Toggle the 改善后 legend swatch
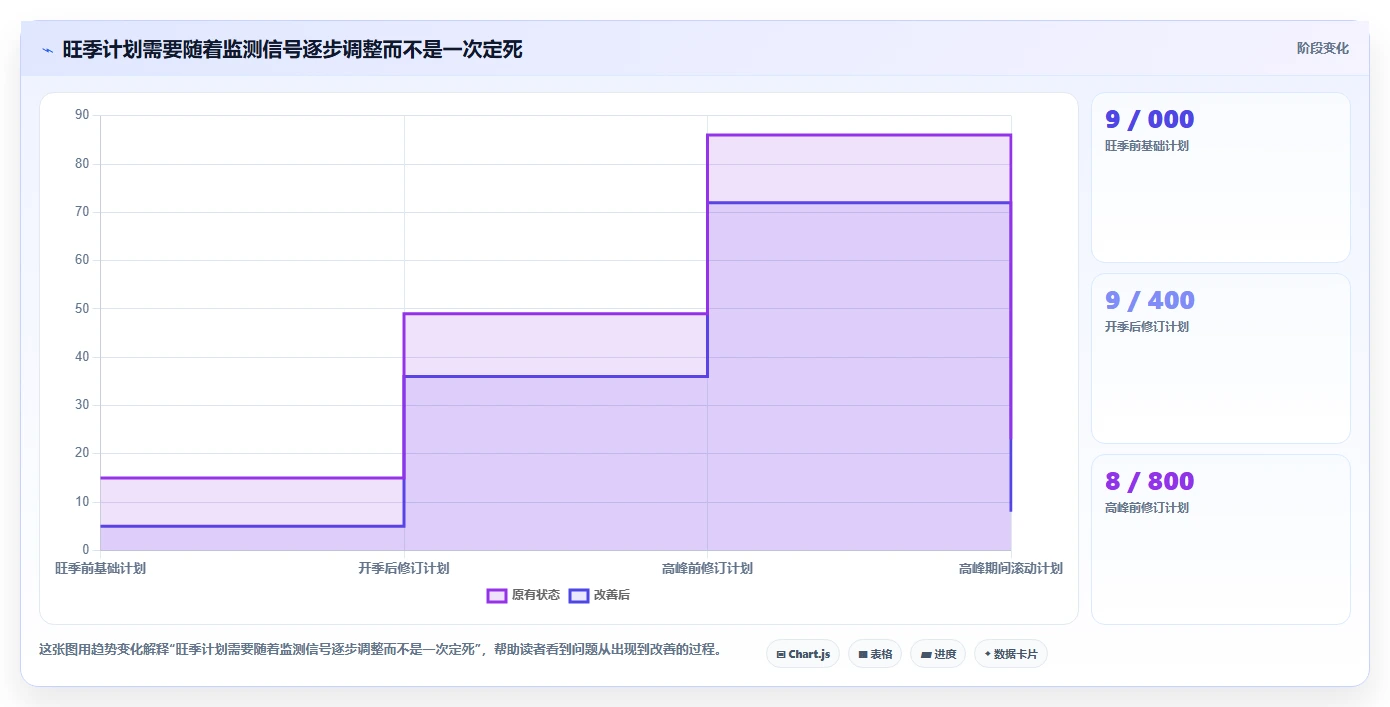1390x707 pixels. 579,595
